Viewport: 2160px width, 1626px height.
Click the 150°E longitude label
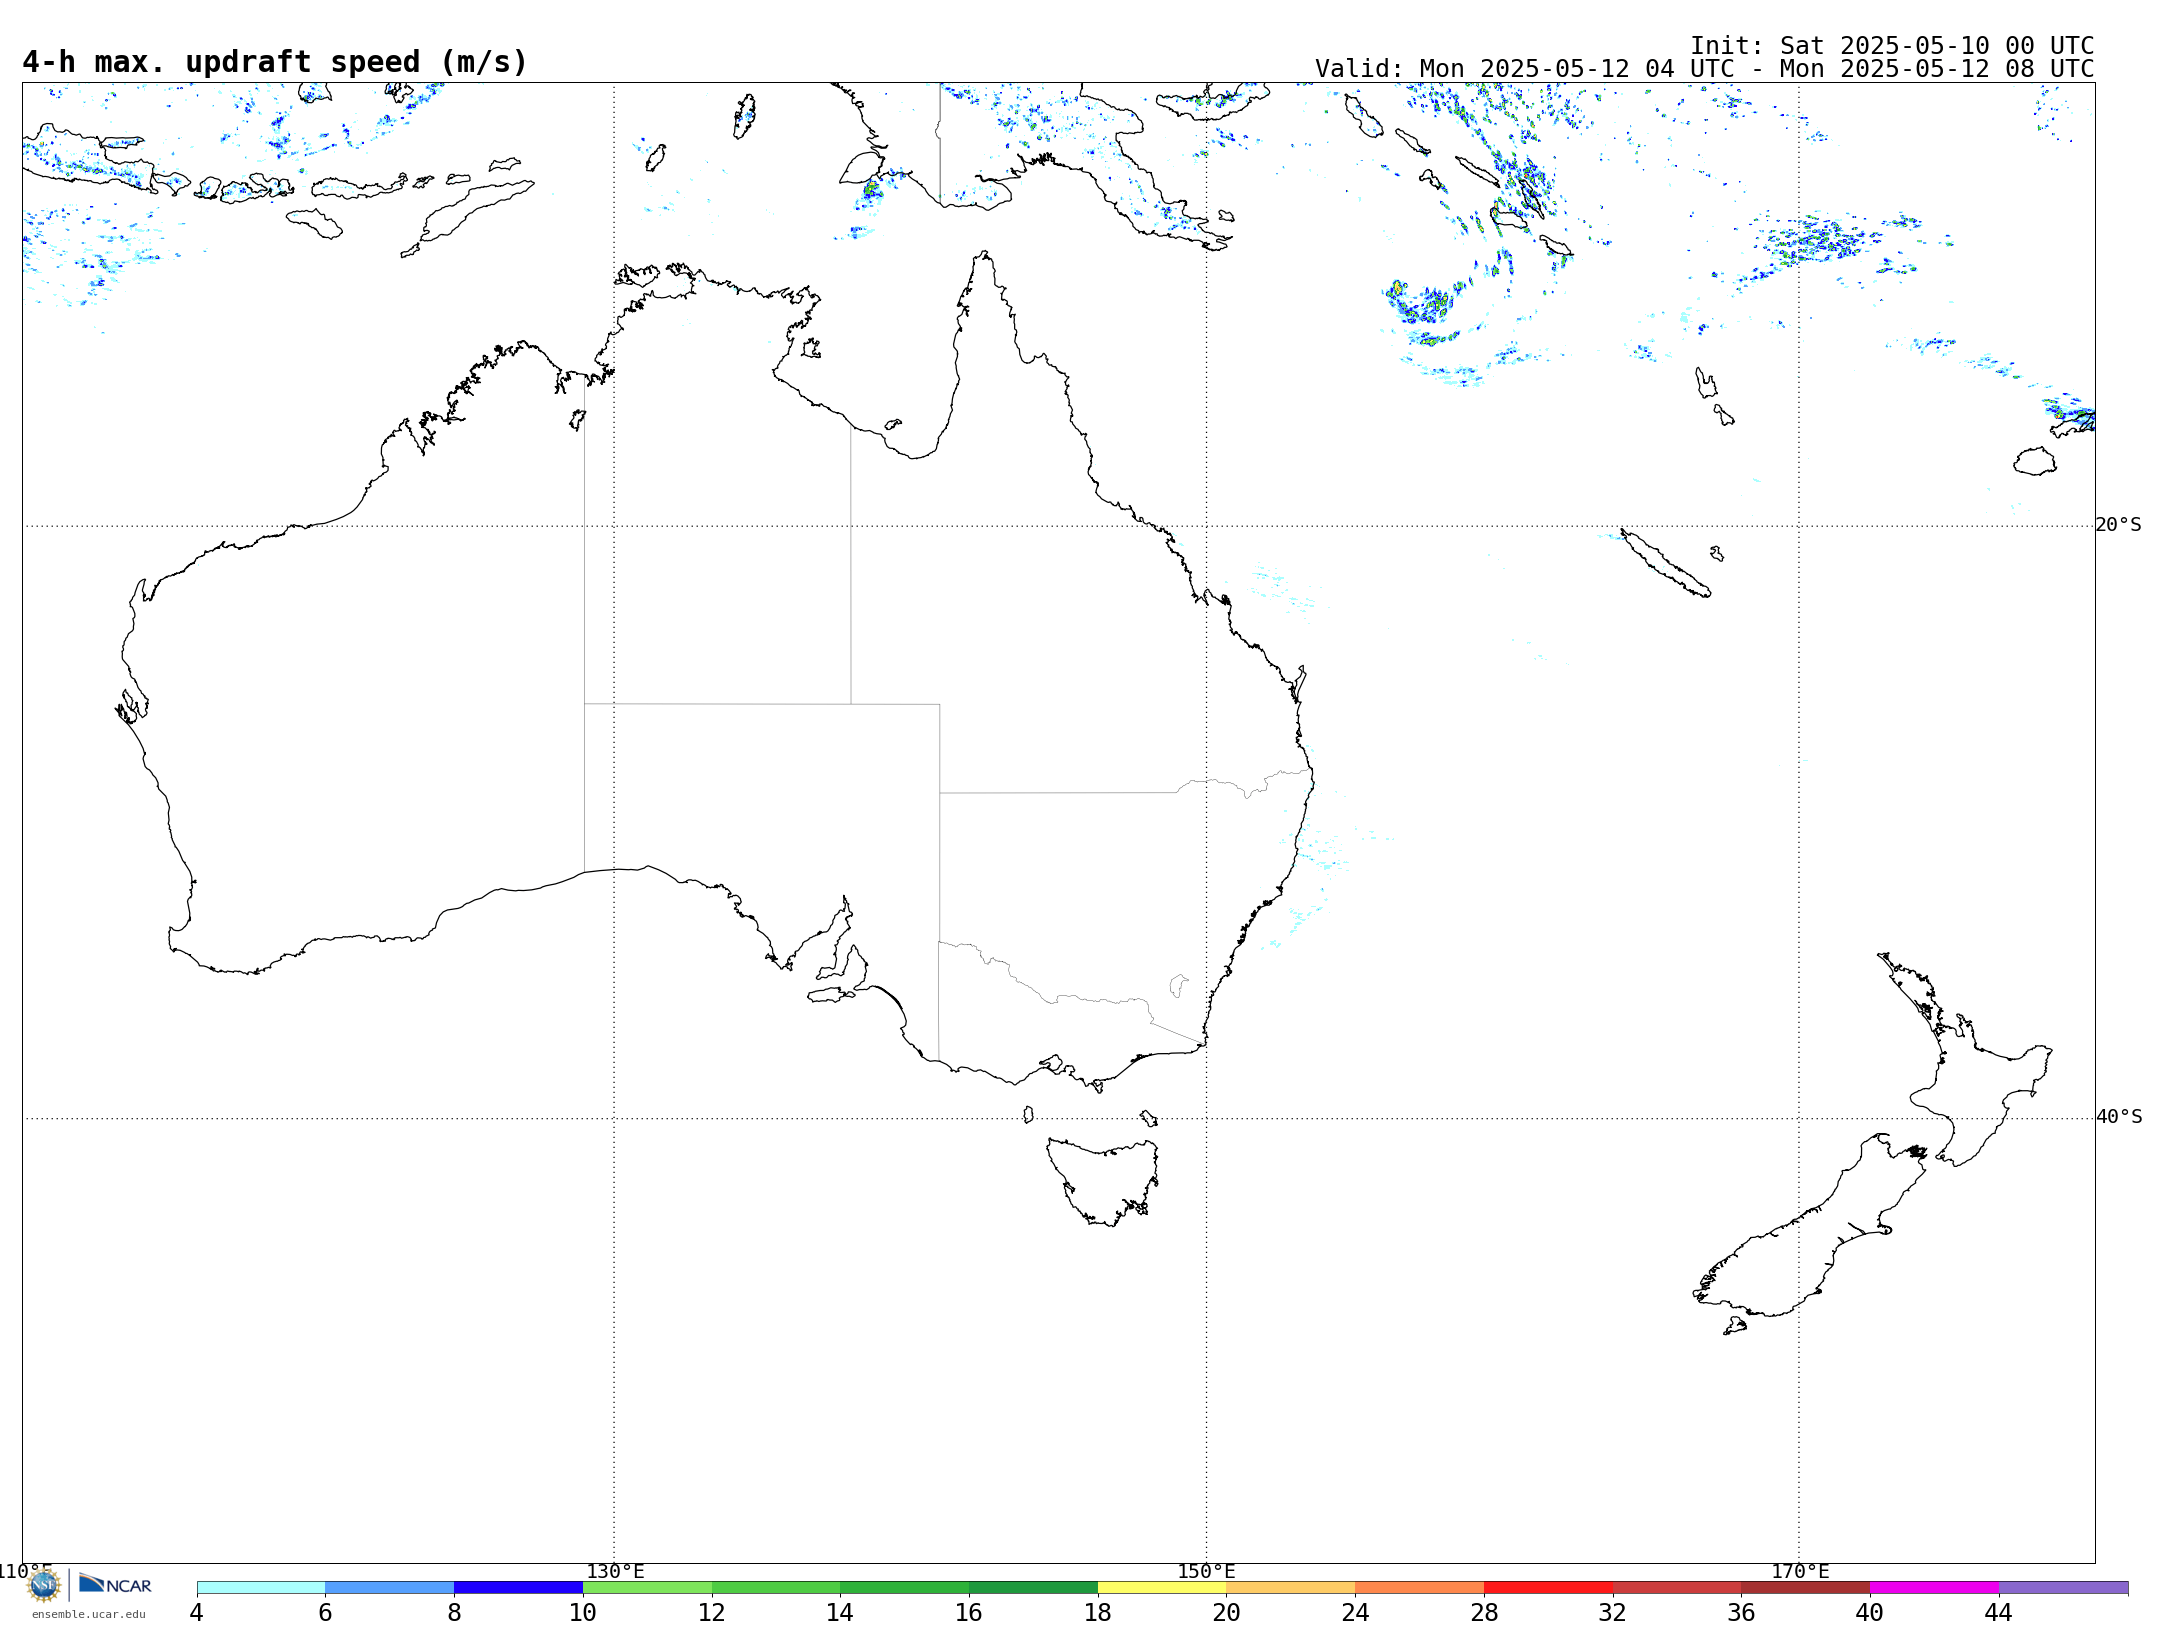1206,1571
